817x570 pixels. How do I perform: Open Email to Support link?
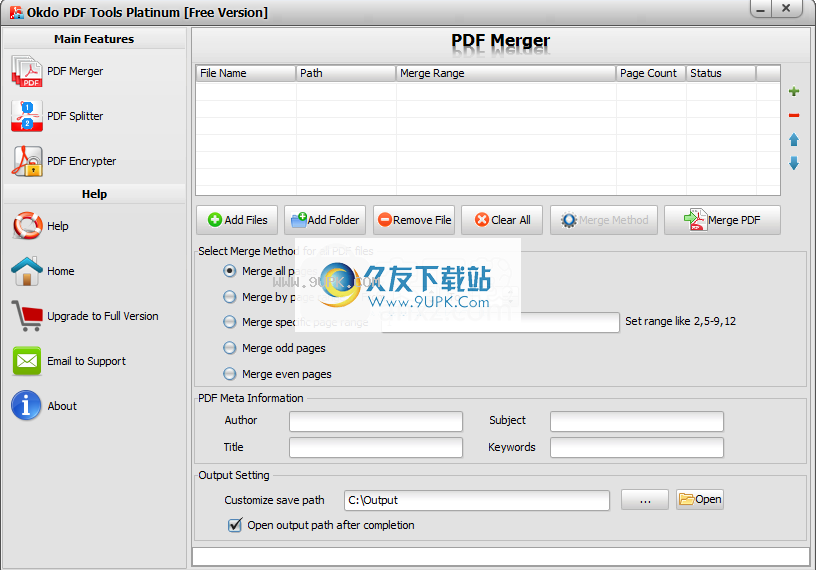pos(86,361)
